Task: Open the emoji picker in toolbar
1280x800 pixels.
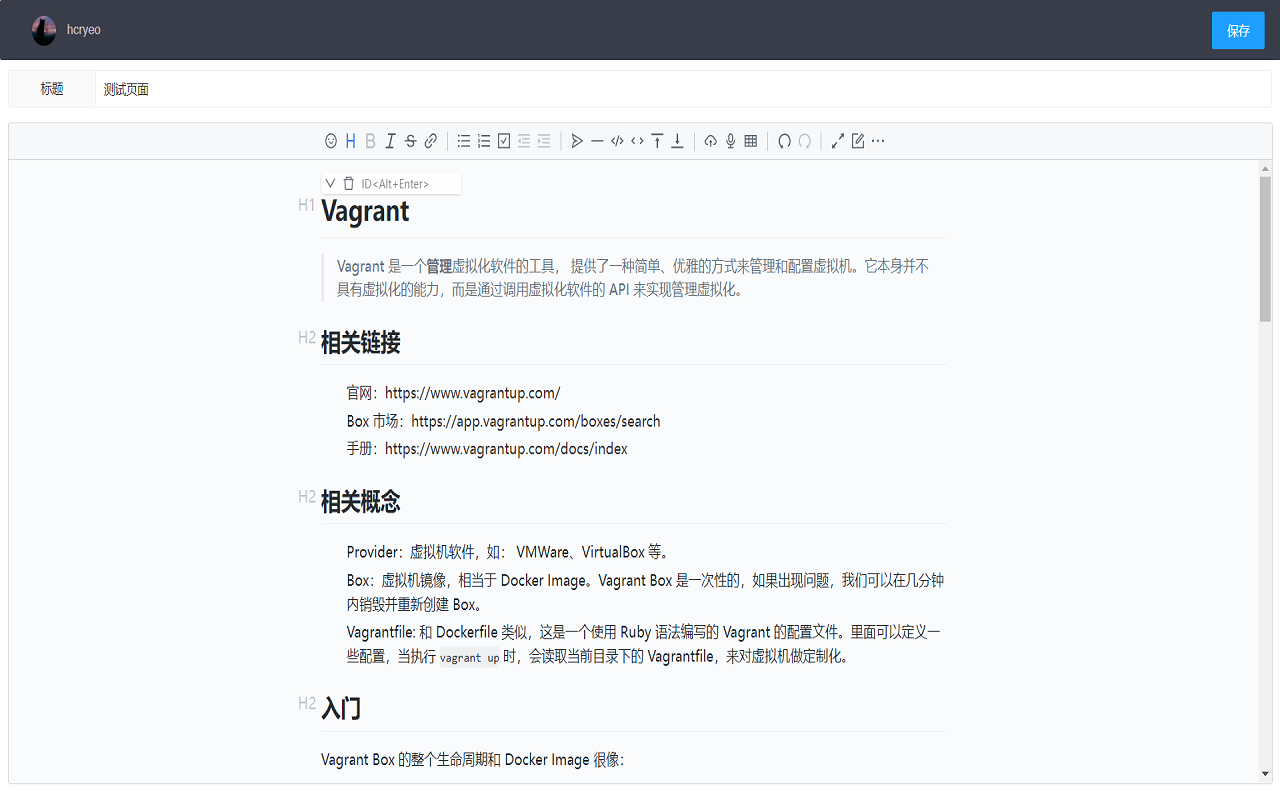Action: point(331,141)
